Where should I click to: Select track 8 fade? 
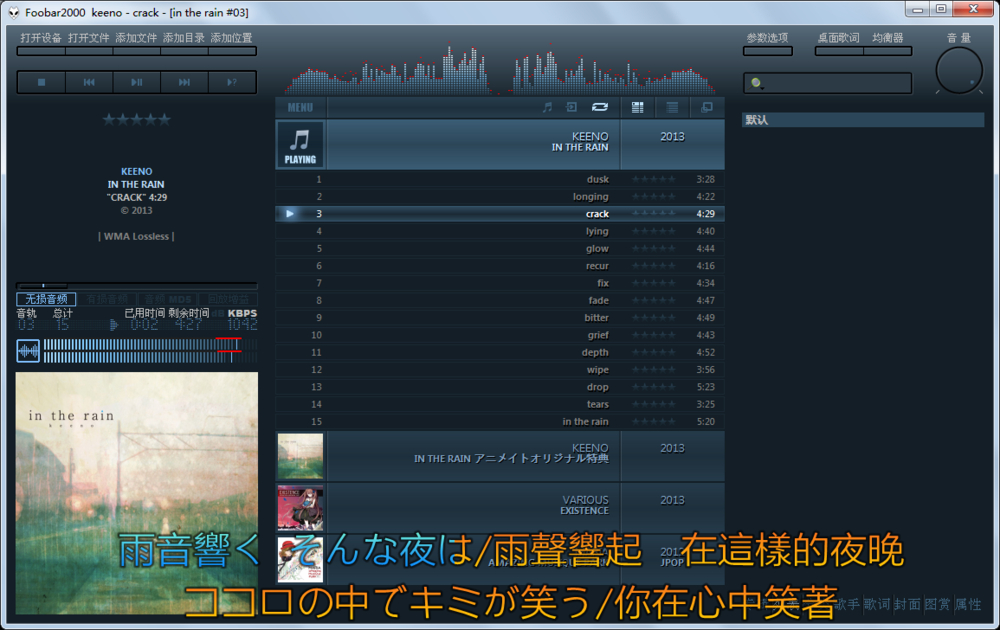(500, 300)
